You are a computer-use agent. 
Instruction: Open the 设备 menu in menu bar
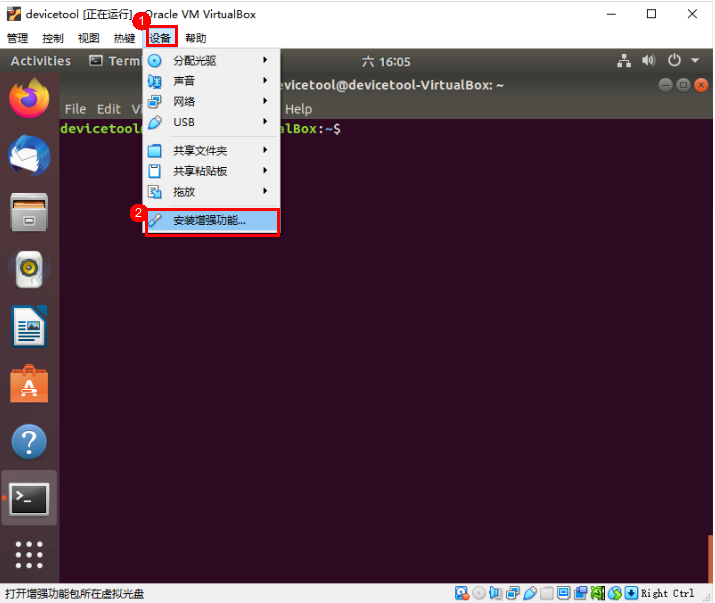tap(161, 38)
